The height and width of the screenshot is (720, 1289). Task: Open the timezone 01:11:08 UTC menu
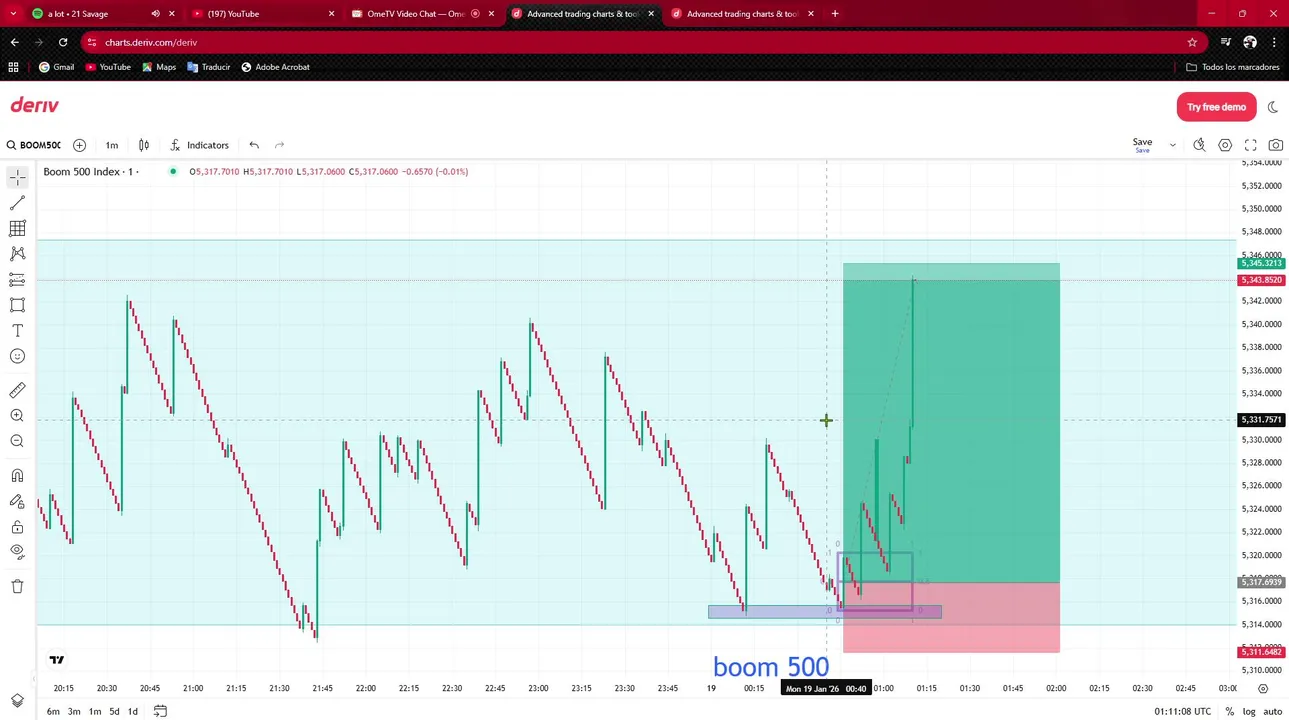tap(1182, 711)
